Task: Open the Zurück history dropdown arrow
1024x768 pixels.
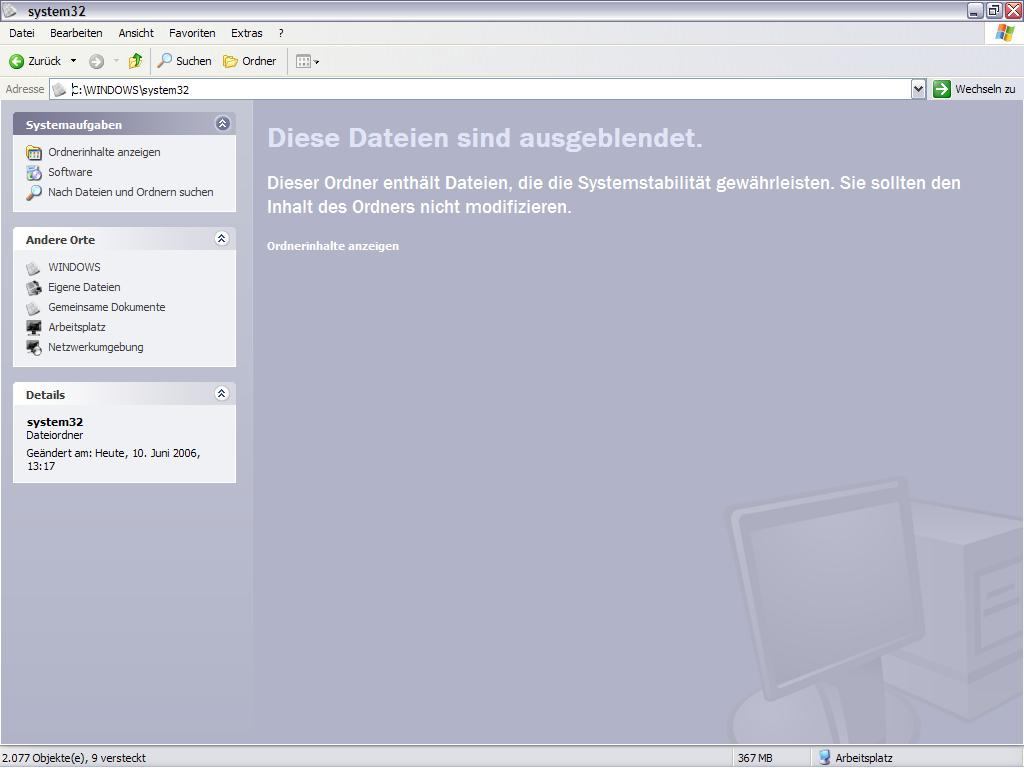Action: [73, 61]
